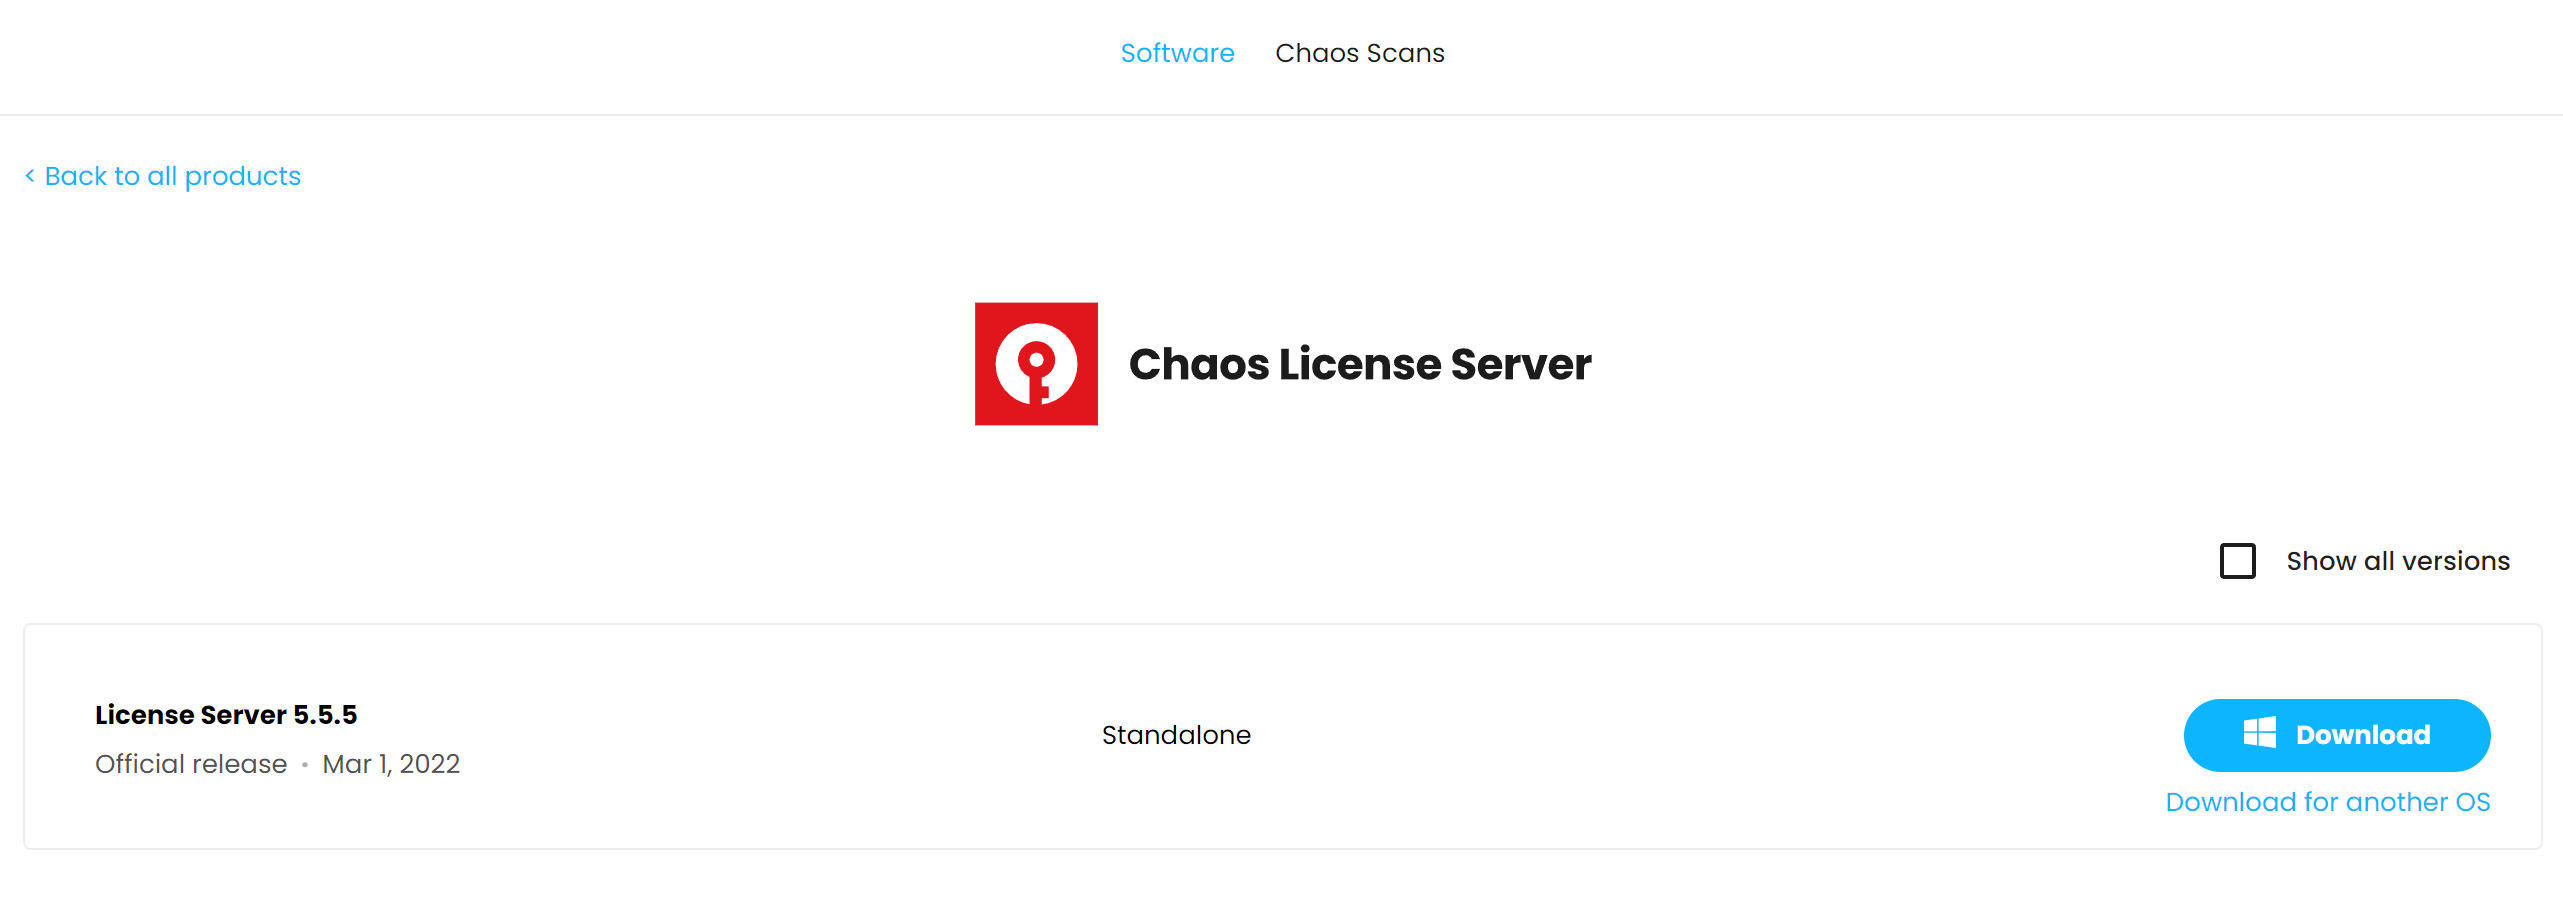Click the 'Official release' label

pos(191,764)
